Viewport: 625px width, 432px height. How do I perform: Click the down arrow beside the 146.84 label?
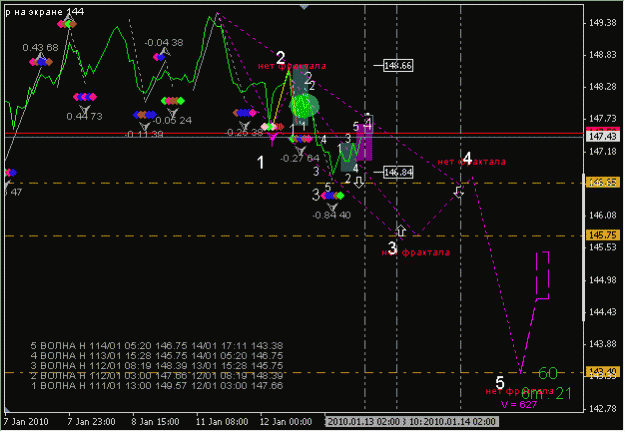[359, 182]
